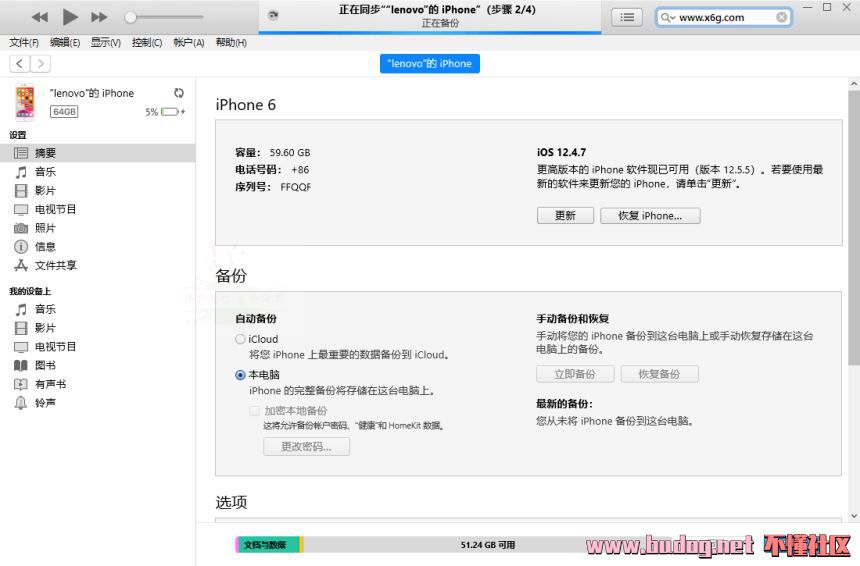The width and height of the screenshot is (860, 566).
Task: Minimize the iTunes window
Action: point(807,7)
